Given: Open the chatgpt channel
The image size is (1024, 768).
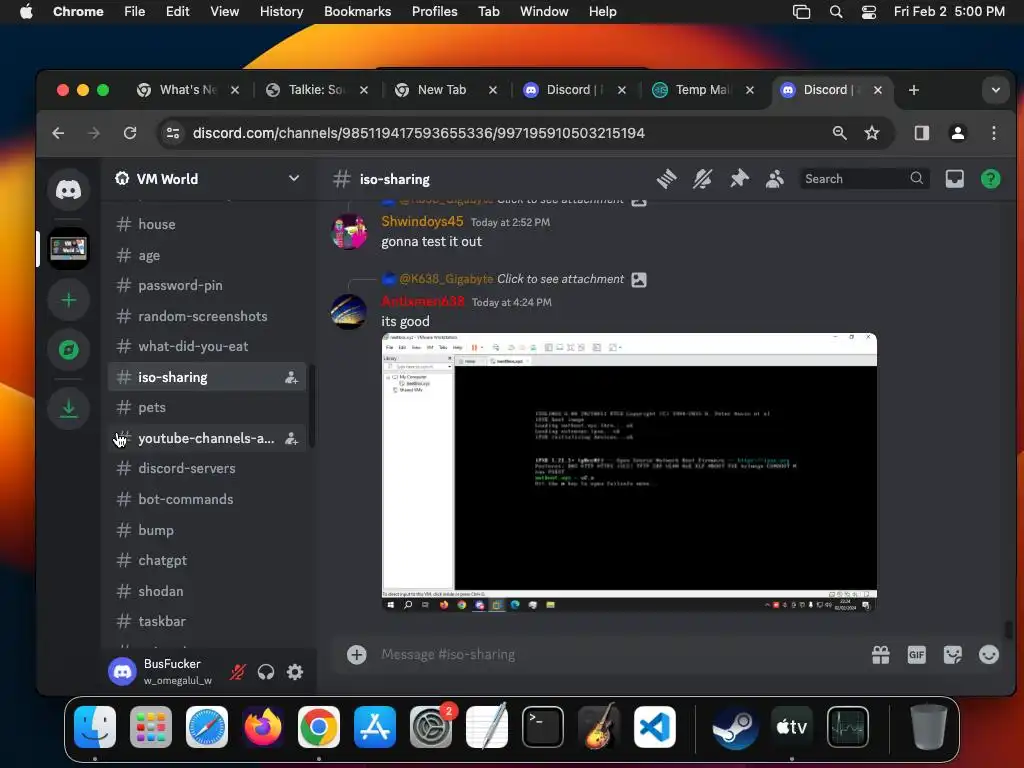Looking at the screenshot, I should tap(206, 560).
